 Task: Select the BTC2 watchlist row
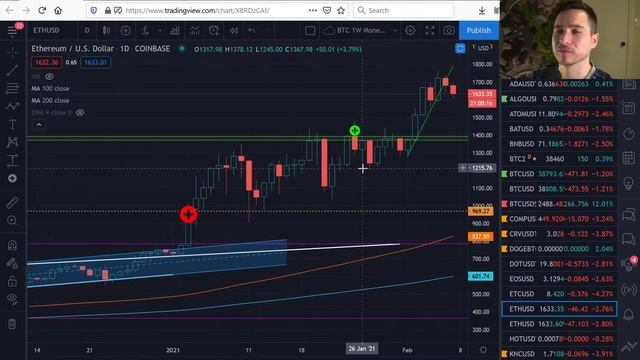[559, 159]
